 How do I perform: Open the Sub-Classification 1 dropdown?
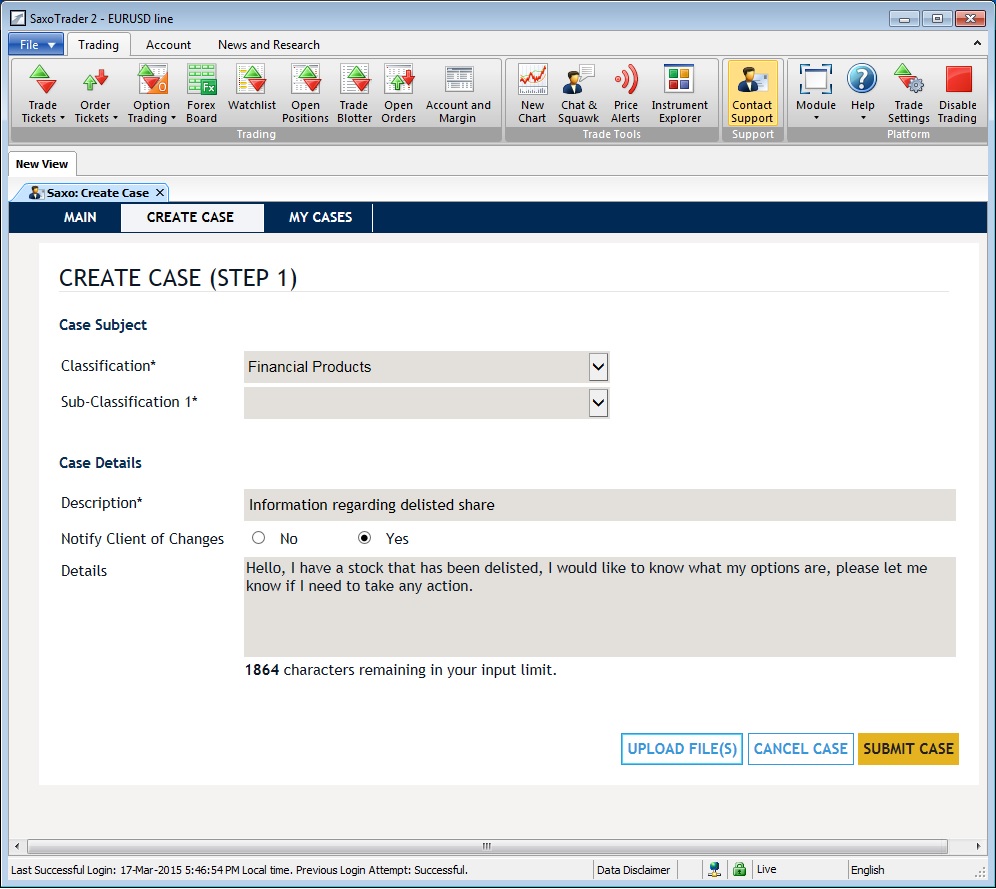(598, 403)
